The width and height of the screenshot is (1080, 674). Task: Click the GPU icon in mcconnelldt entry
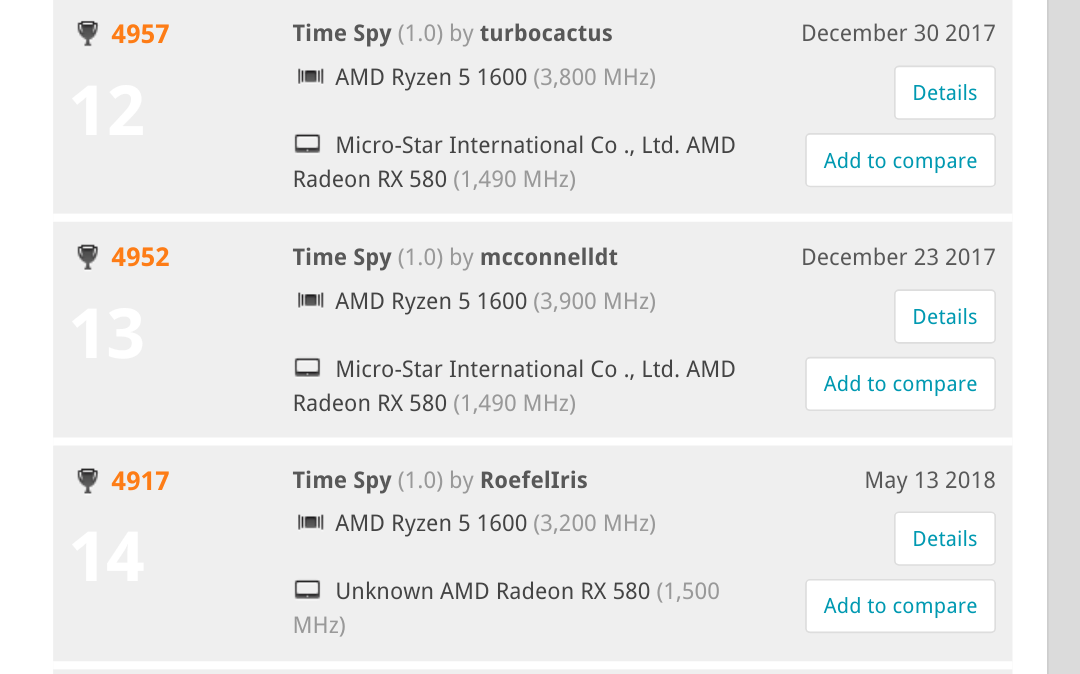tap(308, 369)
